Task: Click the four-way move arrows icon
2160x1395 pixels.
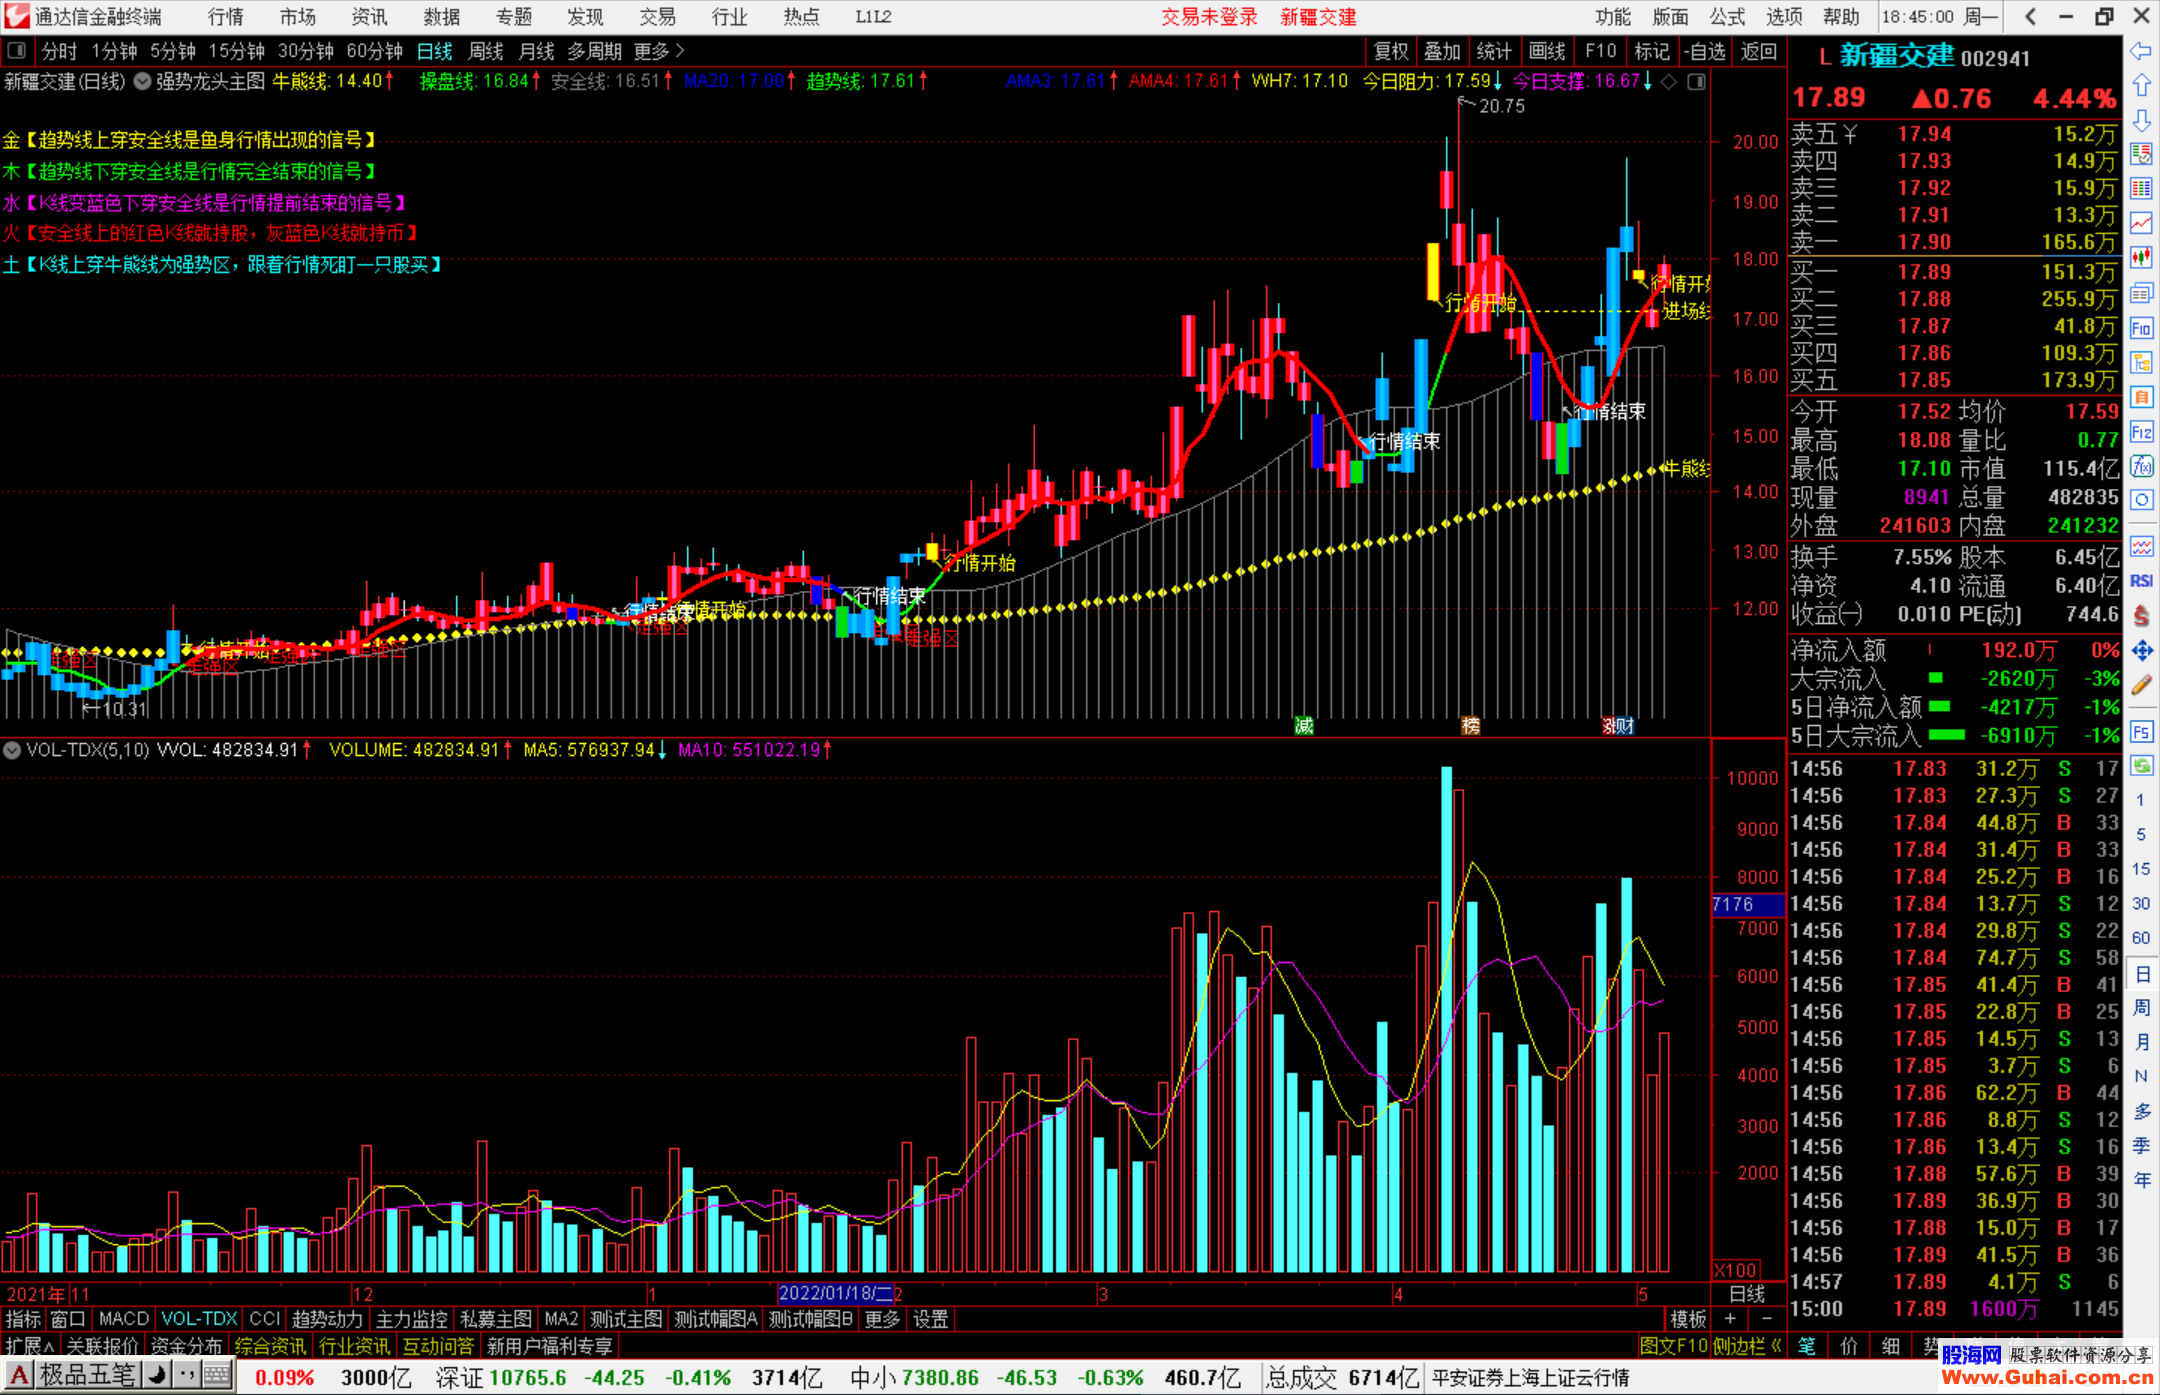Action: pos(2141,651)
